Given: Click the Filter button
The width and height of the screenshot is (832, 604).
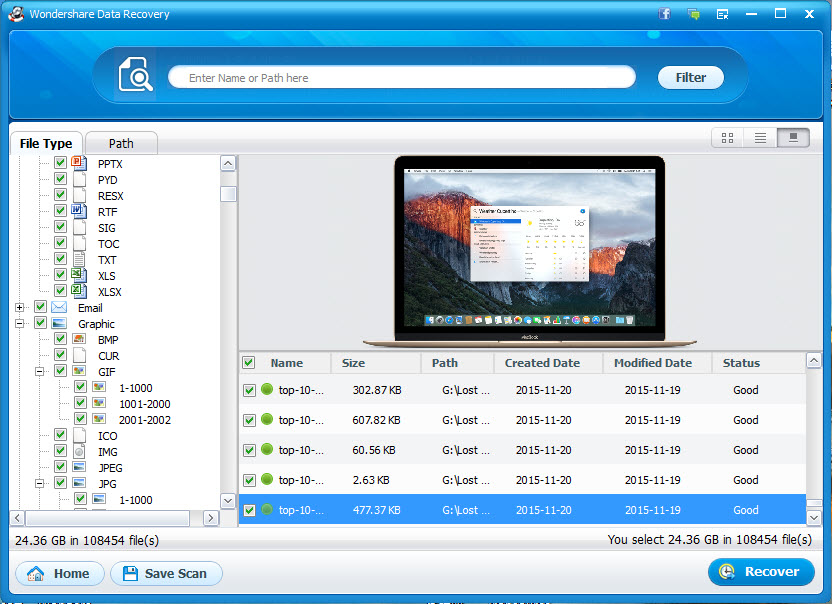Looking at the screenshot, I should [x=690, y=77].
